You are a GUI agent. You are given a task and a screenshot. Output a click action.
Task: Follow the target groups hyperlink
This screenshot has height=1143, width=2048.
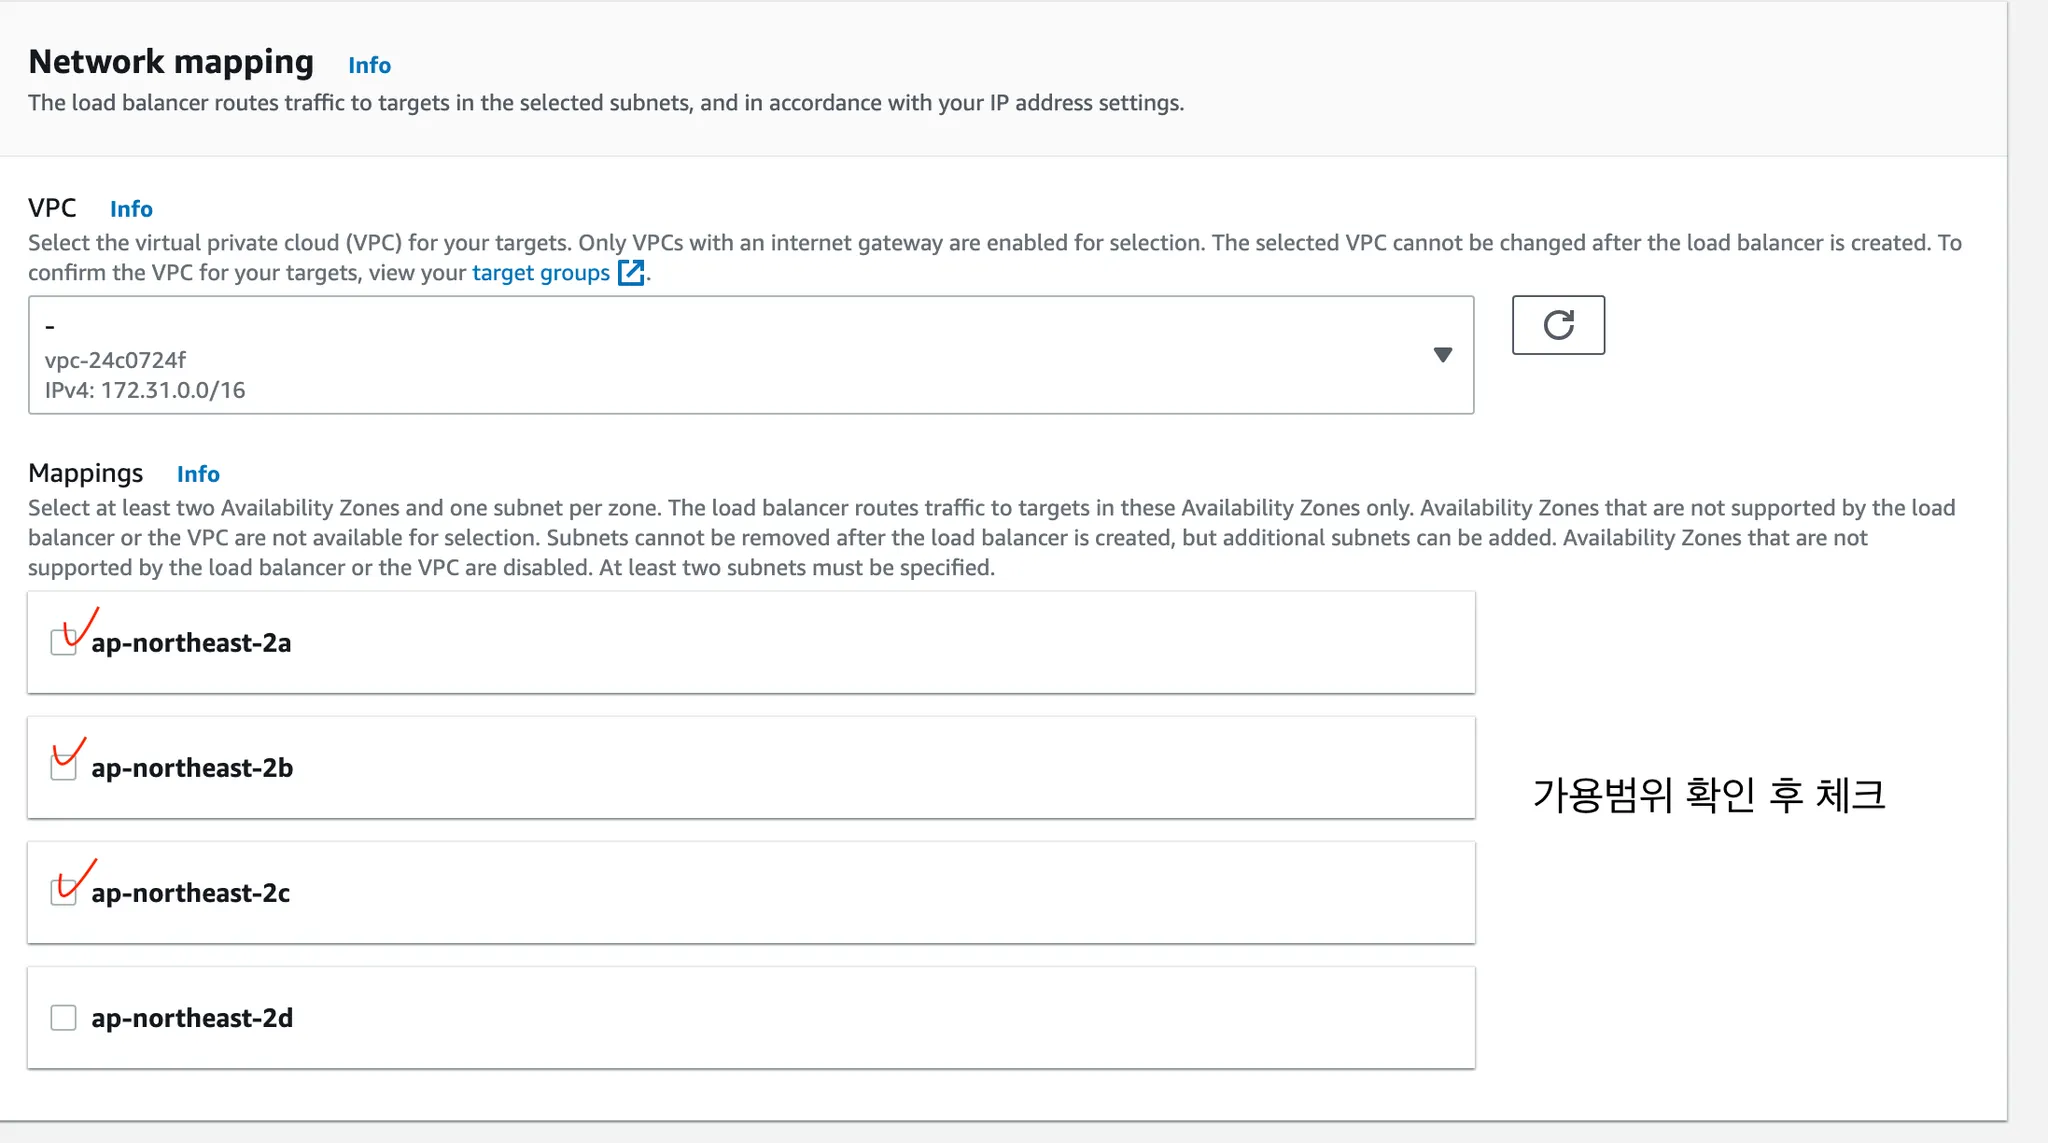[x=540, y=273]
